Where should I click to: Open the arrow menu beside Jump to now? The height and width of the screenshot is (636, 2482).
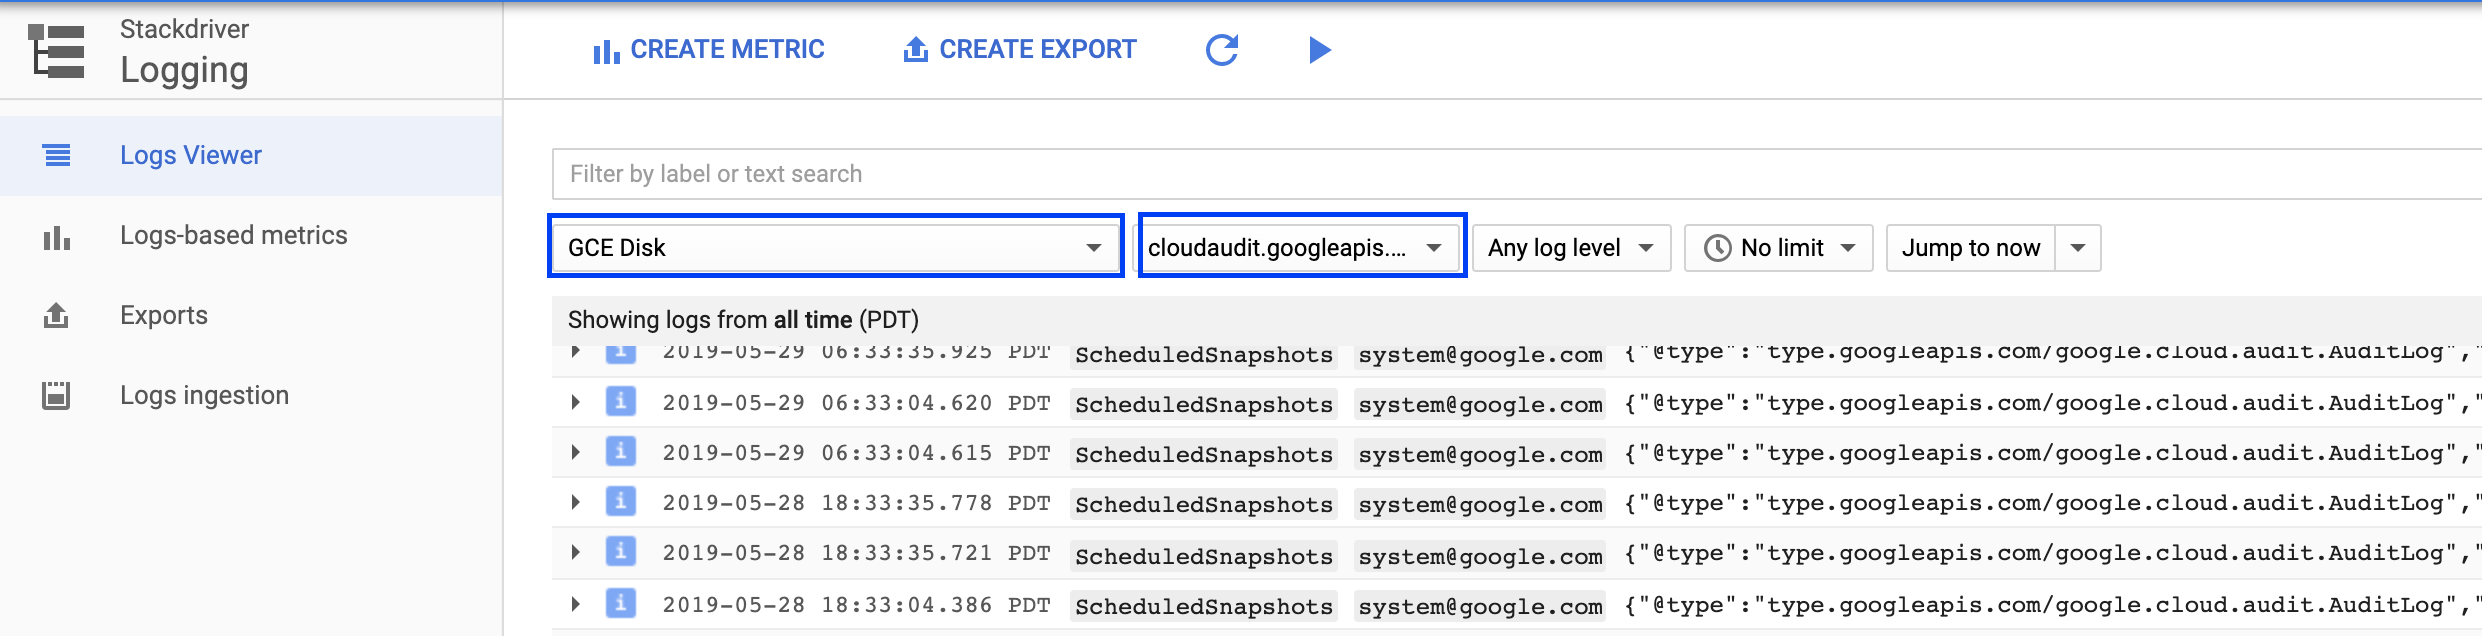click(2078, 248)
